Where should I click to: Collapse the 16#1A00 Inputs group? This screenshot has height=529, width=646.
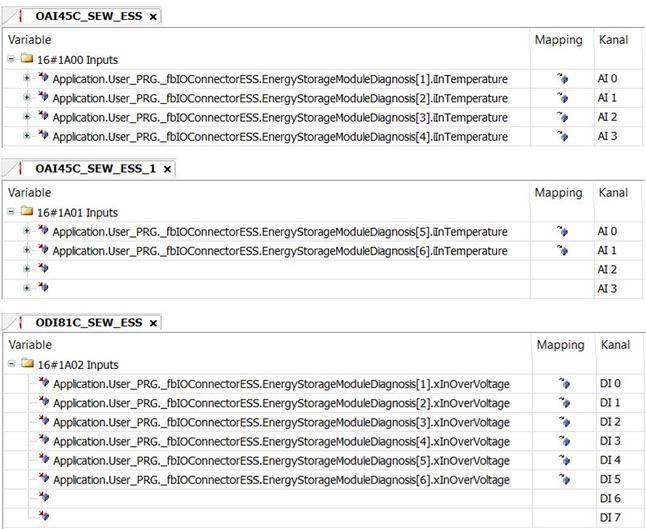pyautogui.click(x=11, y=60)
